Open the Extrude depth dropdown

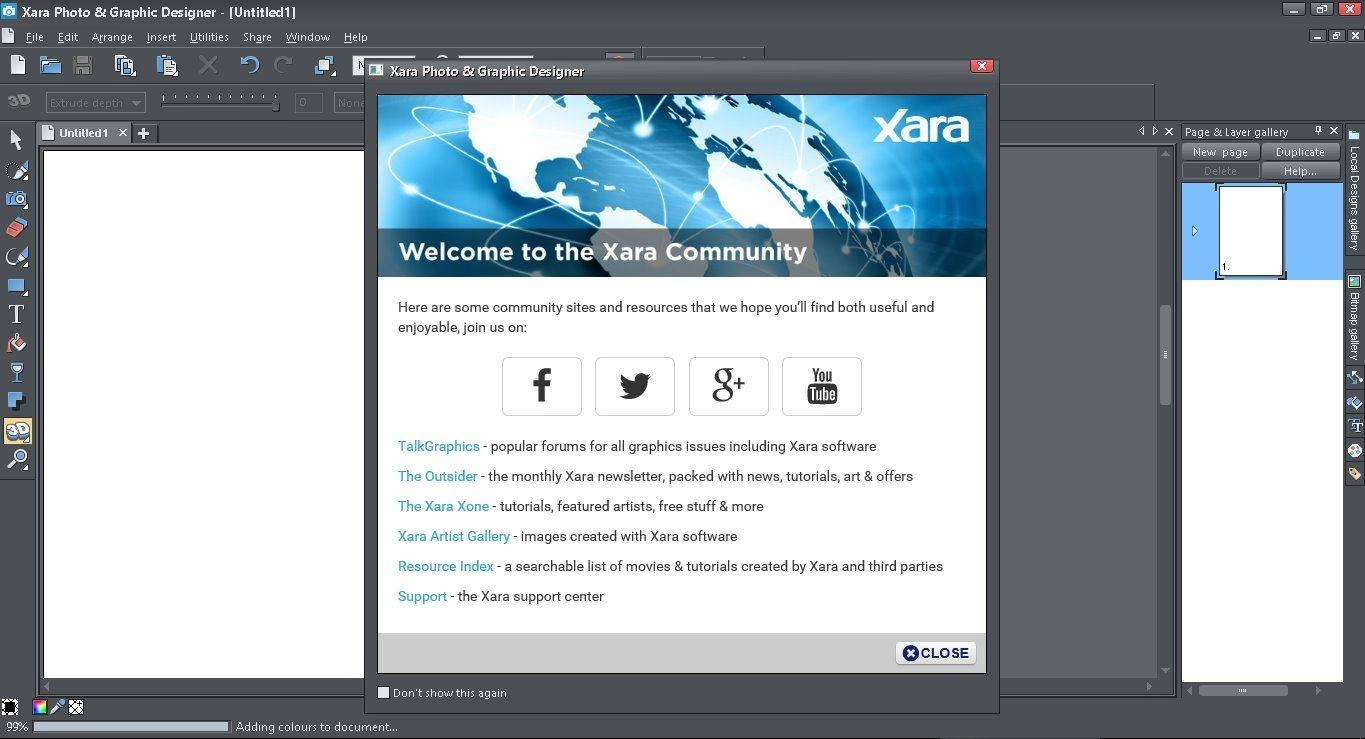pos(95,102)
